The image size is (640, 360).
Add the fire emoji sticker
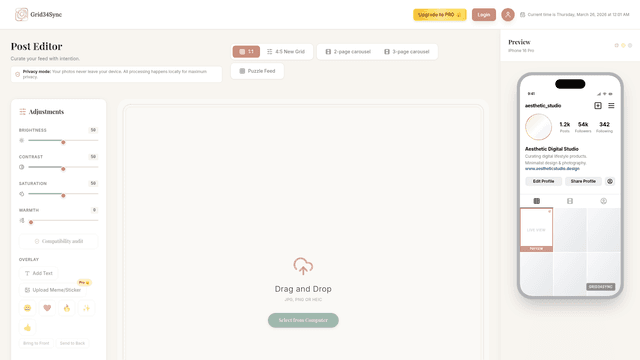click(x=67, y=308)
